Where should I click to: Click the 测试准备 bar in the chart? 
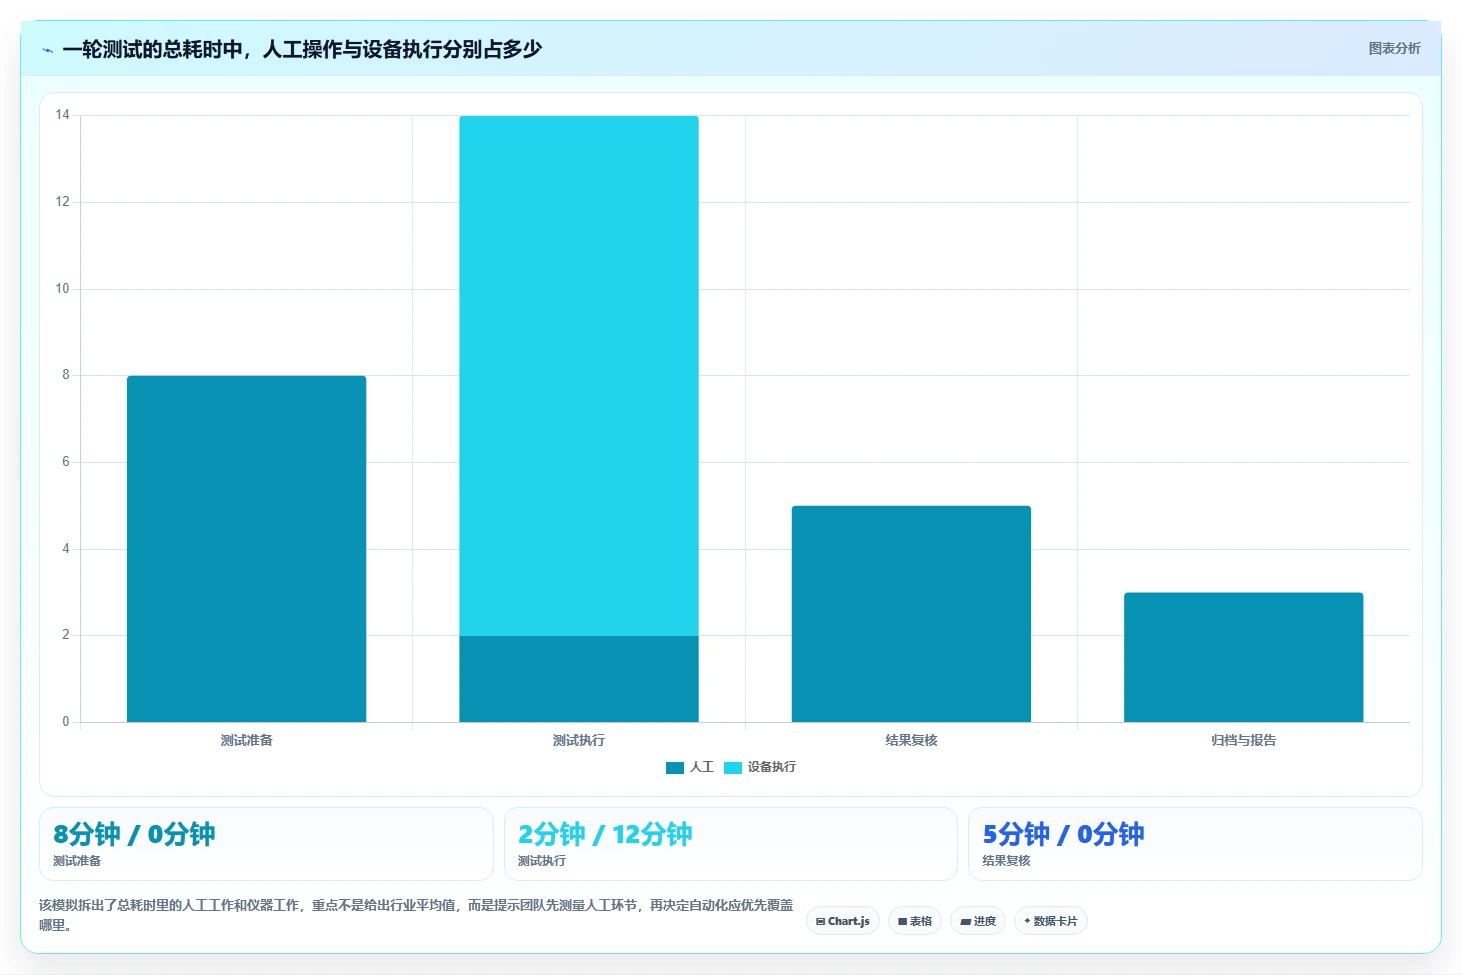[x=246, y=549]
